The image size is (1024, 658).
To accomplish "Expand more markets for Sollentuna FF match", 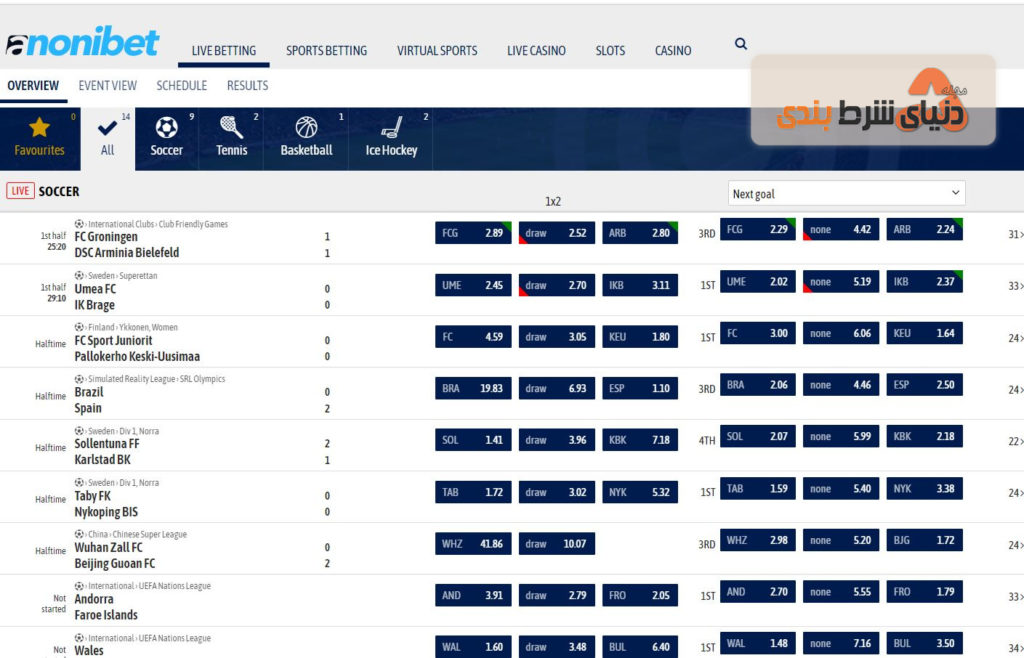I will pyautogui.click(x=1016, y=441).
